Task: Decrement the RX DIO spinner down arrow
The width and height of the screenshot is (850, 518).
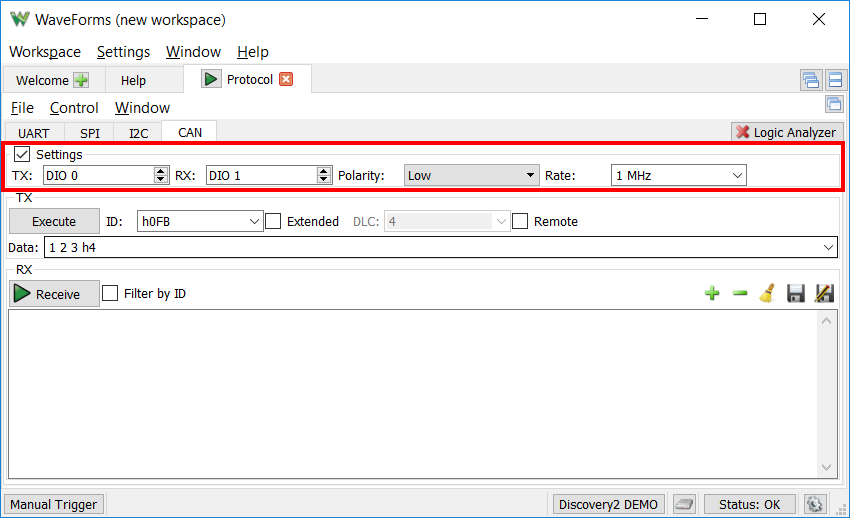Action: [324, 179]
